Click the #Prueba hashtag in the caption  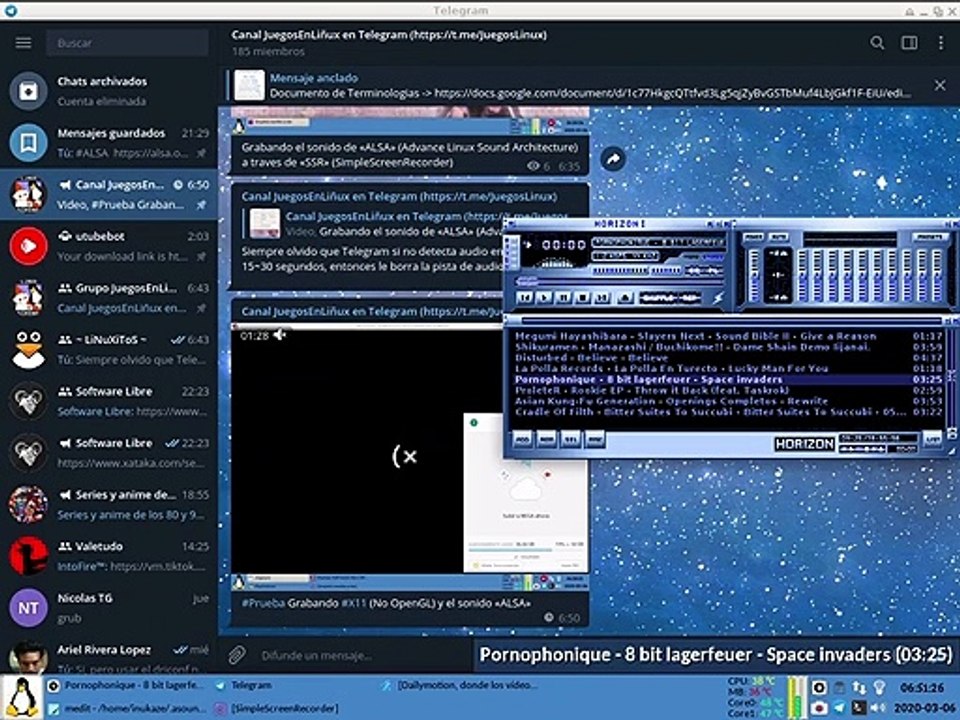click(x=263, y=603)
